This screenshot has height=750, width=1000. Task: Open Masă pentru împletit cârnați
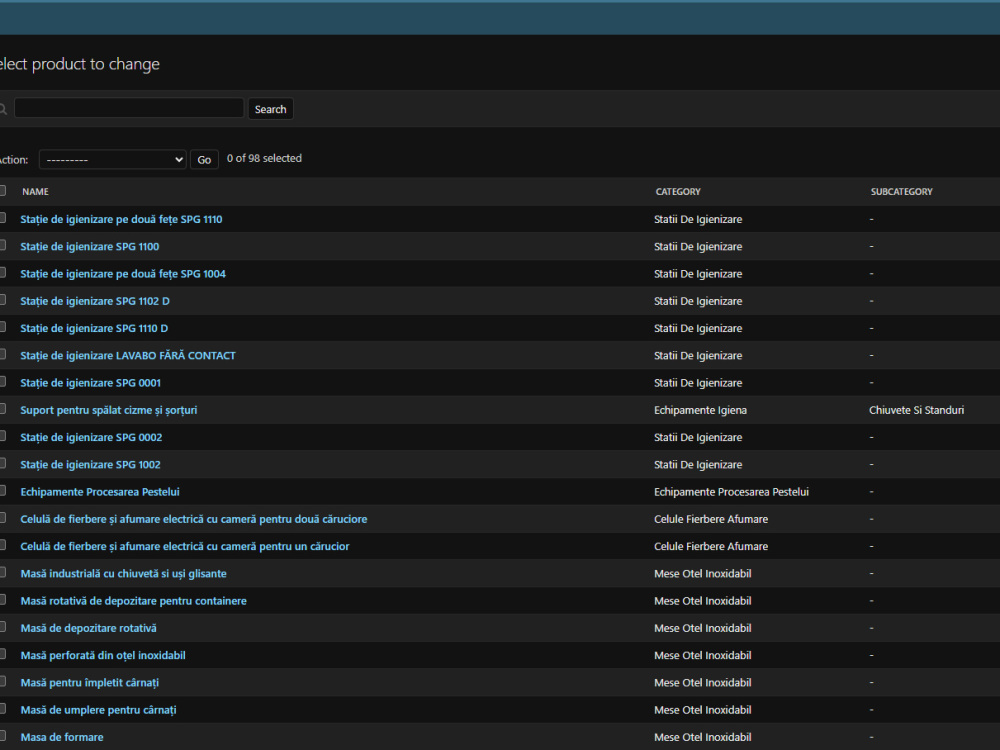[x=90, y=683]
